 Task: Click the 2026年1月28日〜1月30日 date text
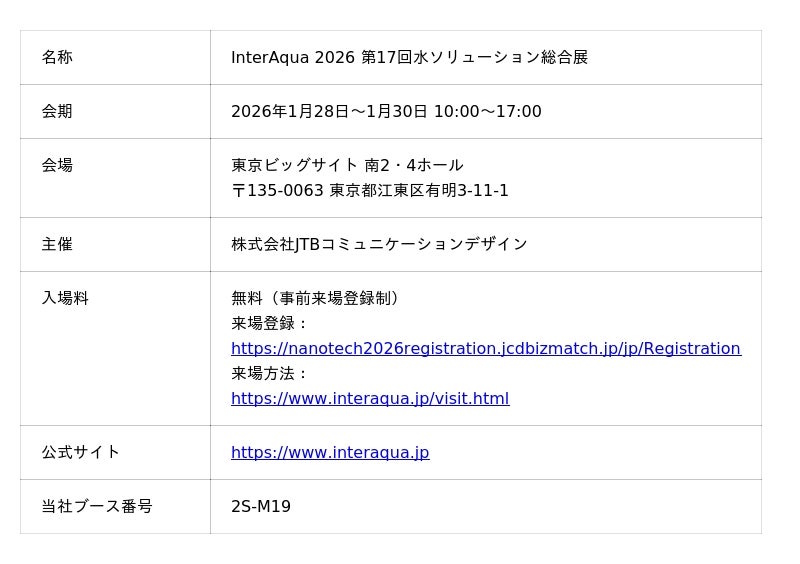point(329,112)
